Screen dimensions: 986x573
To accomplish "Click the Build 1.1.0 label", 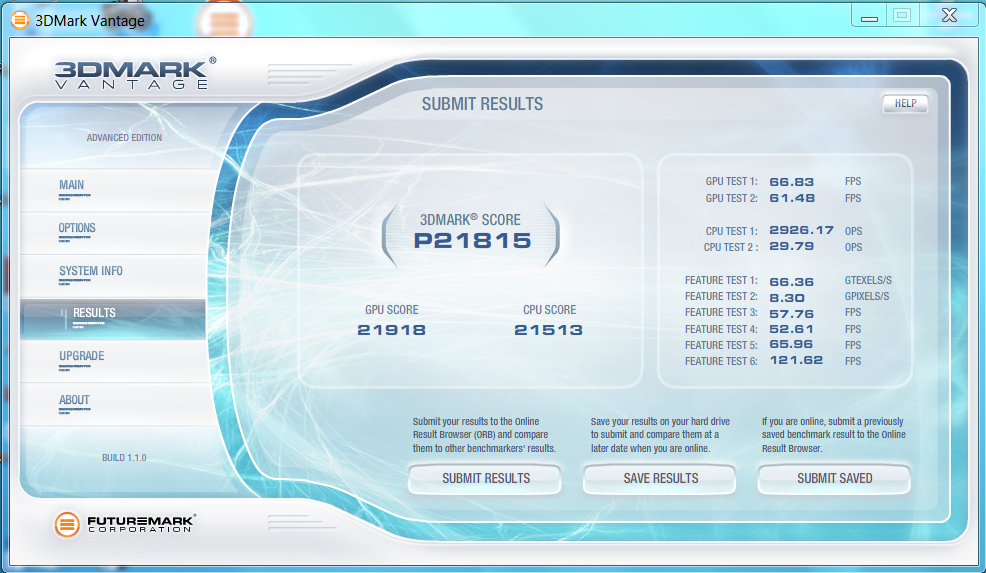I will (124, 458).
